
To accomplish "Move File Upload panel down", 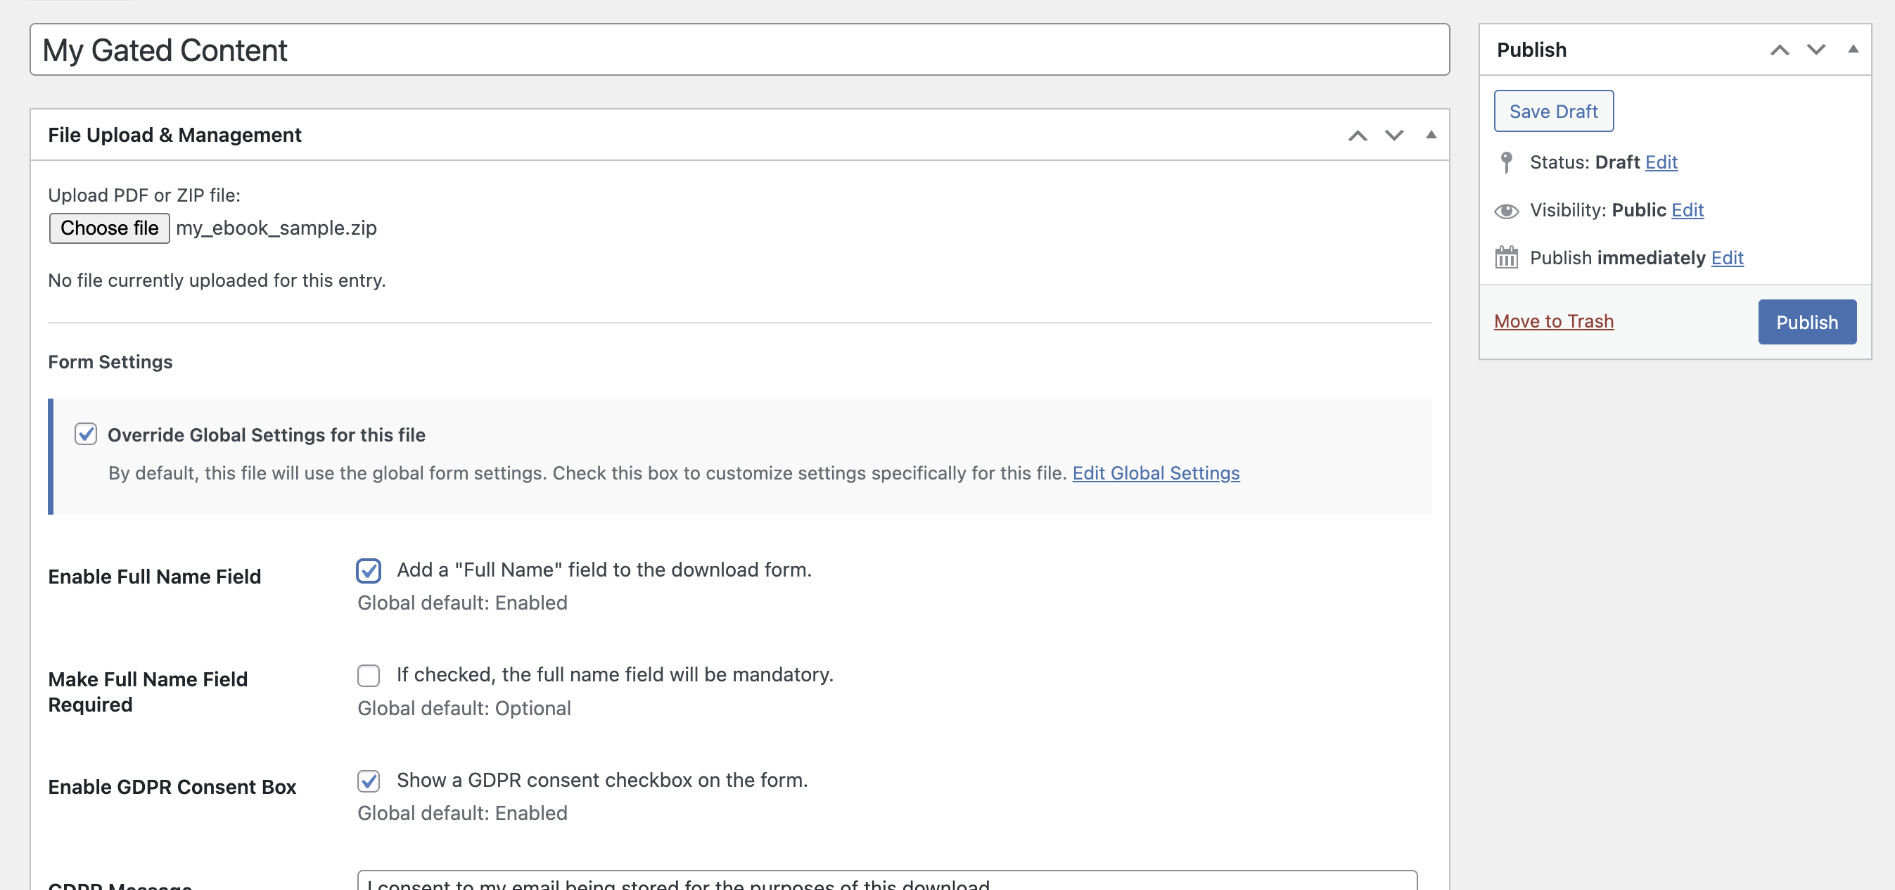I will point(1394,136).
